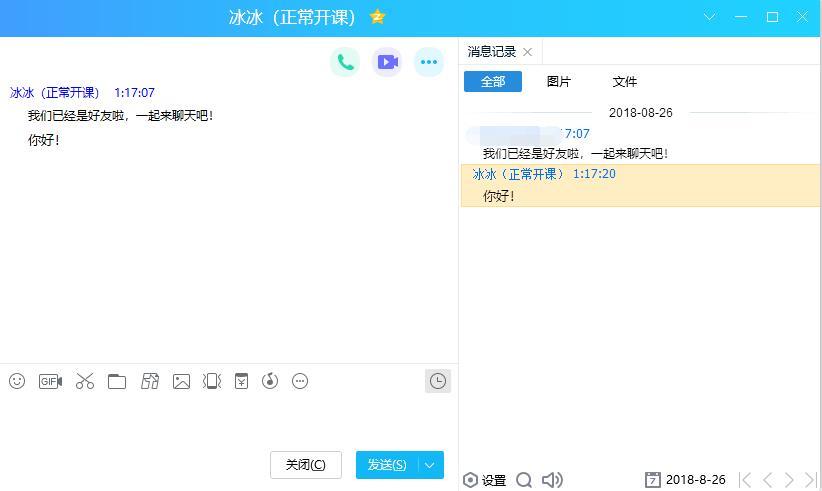Click the send file folder icon
The image size is (822, 491).
click(x=117, y=381)
